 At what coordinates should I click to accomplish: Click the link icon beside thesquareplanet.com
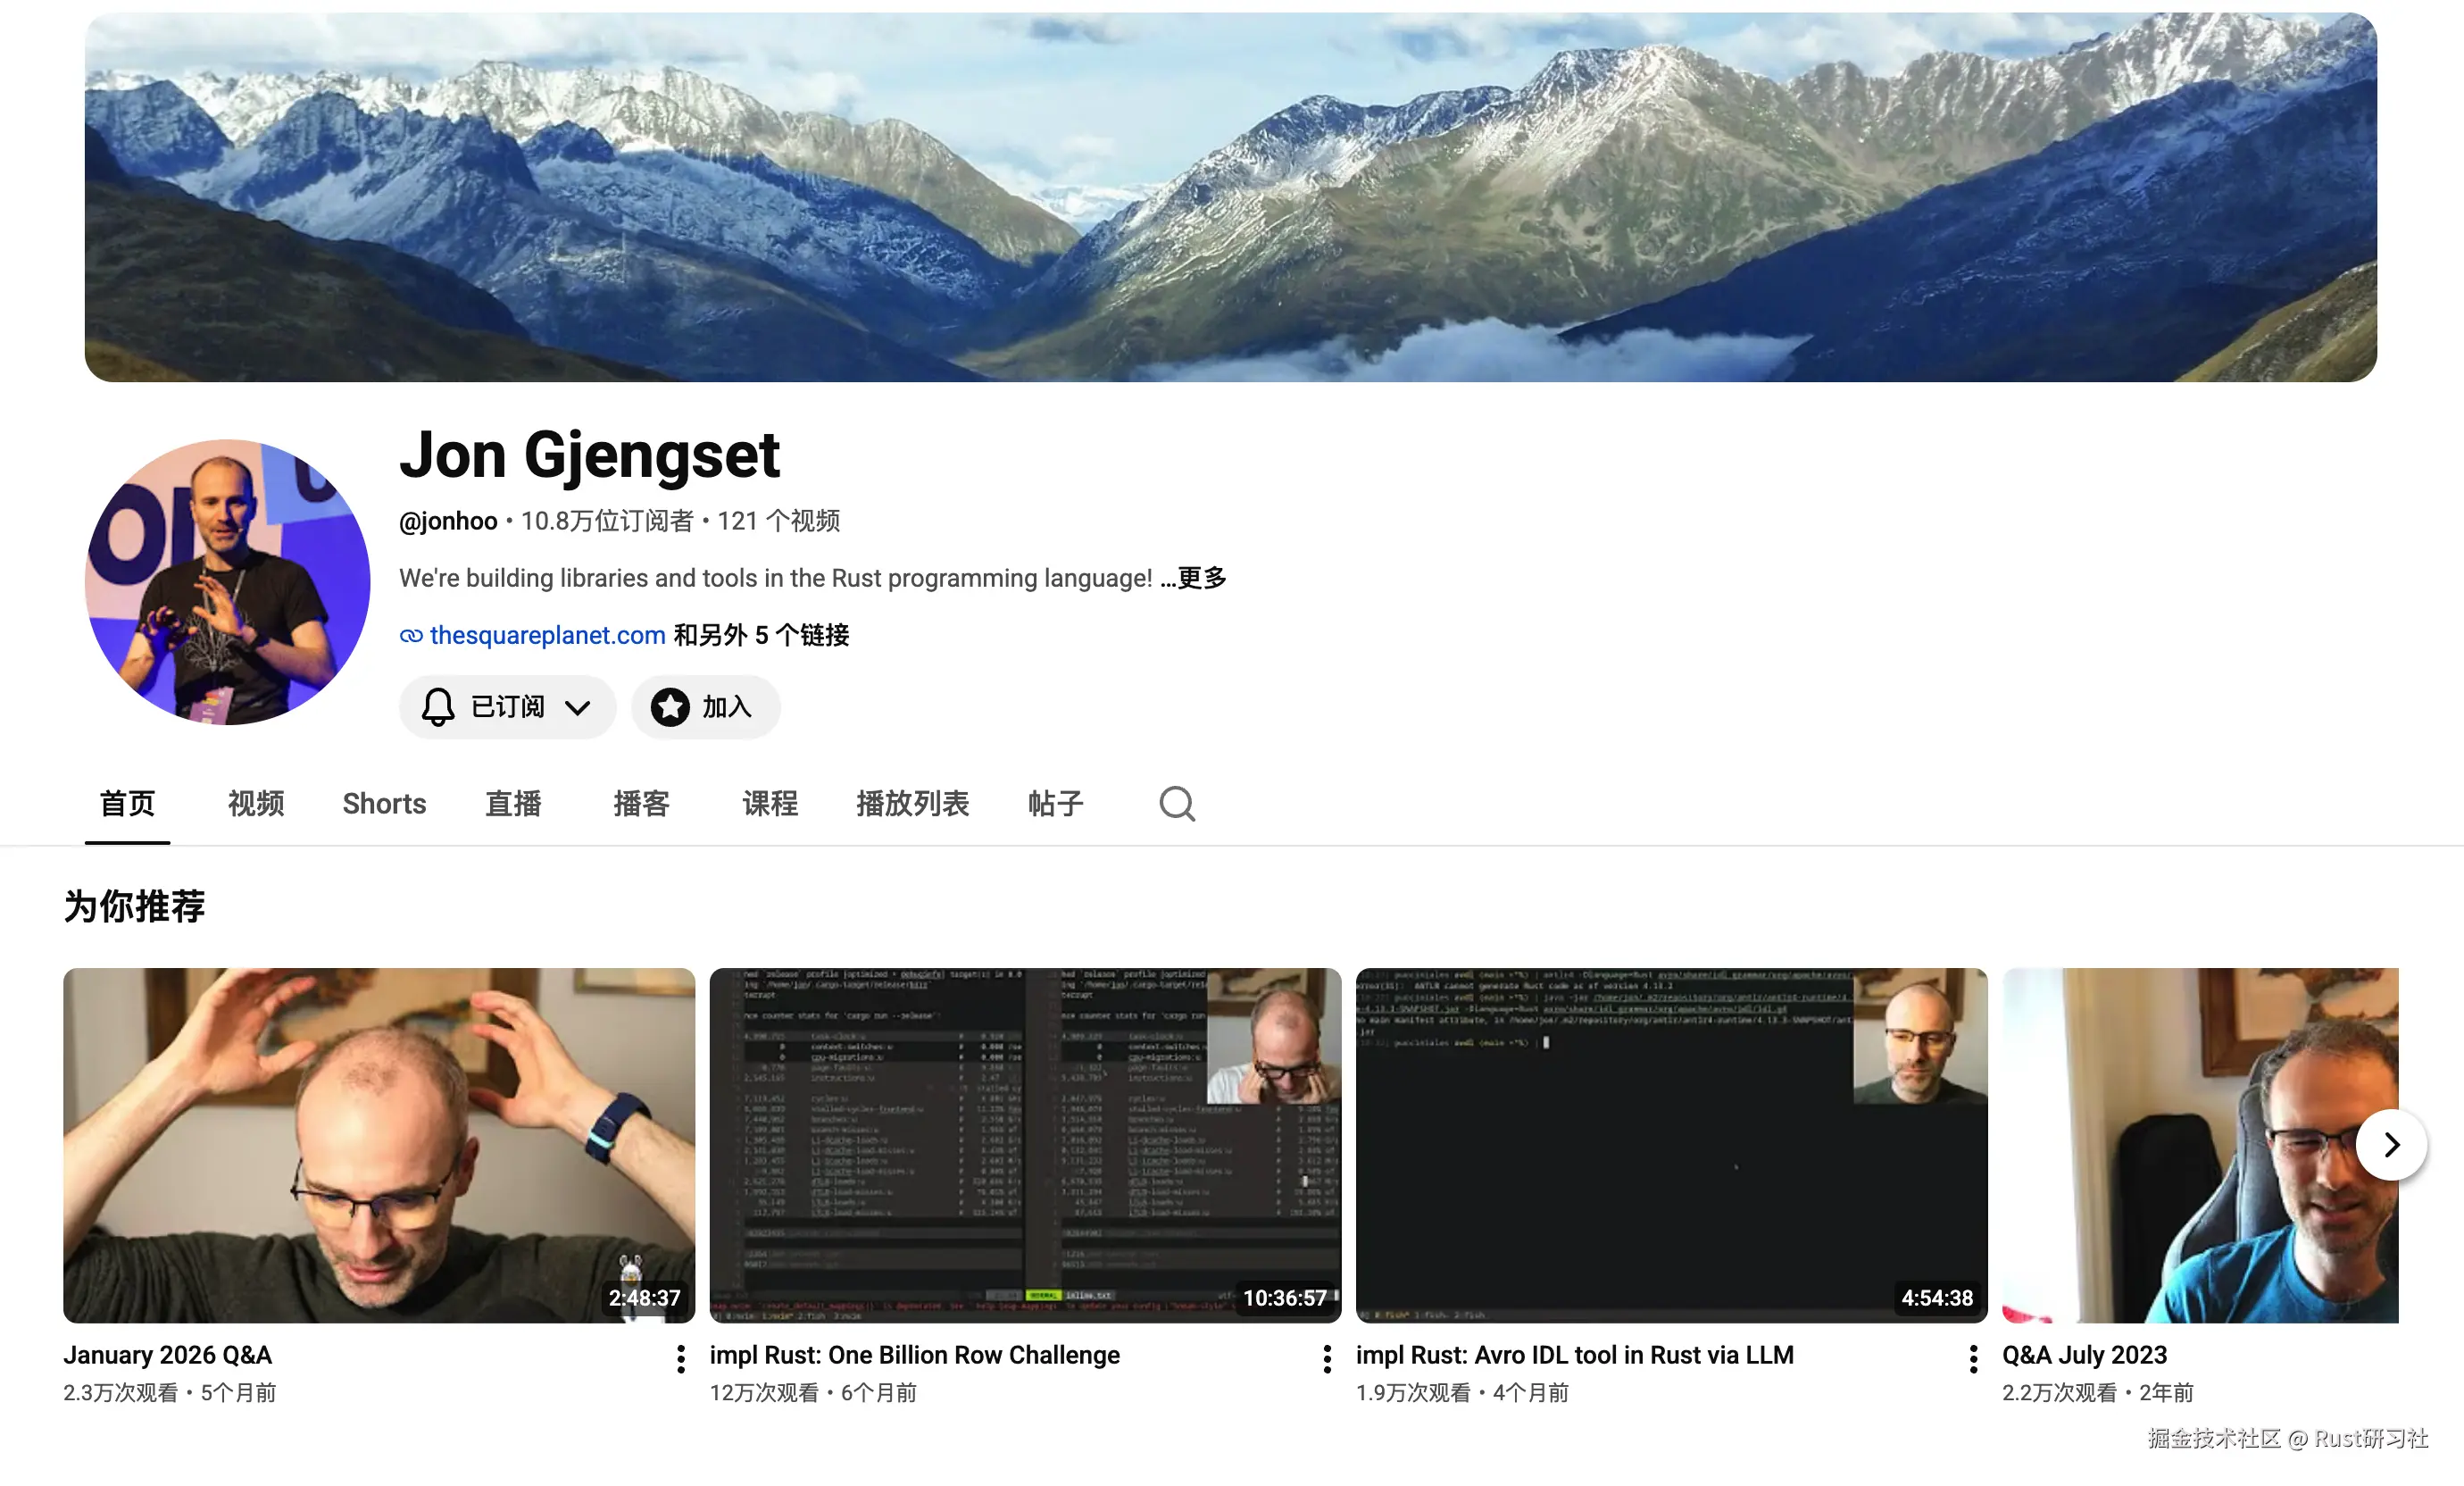(x=411, y=635)
